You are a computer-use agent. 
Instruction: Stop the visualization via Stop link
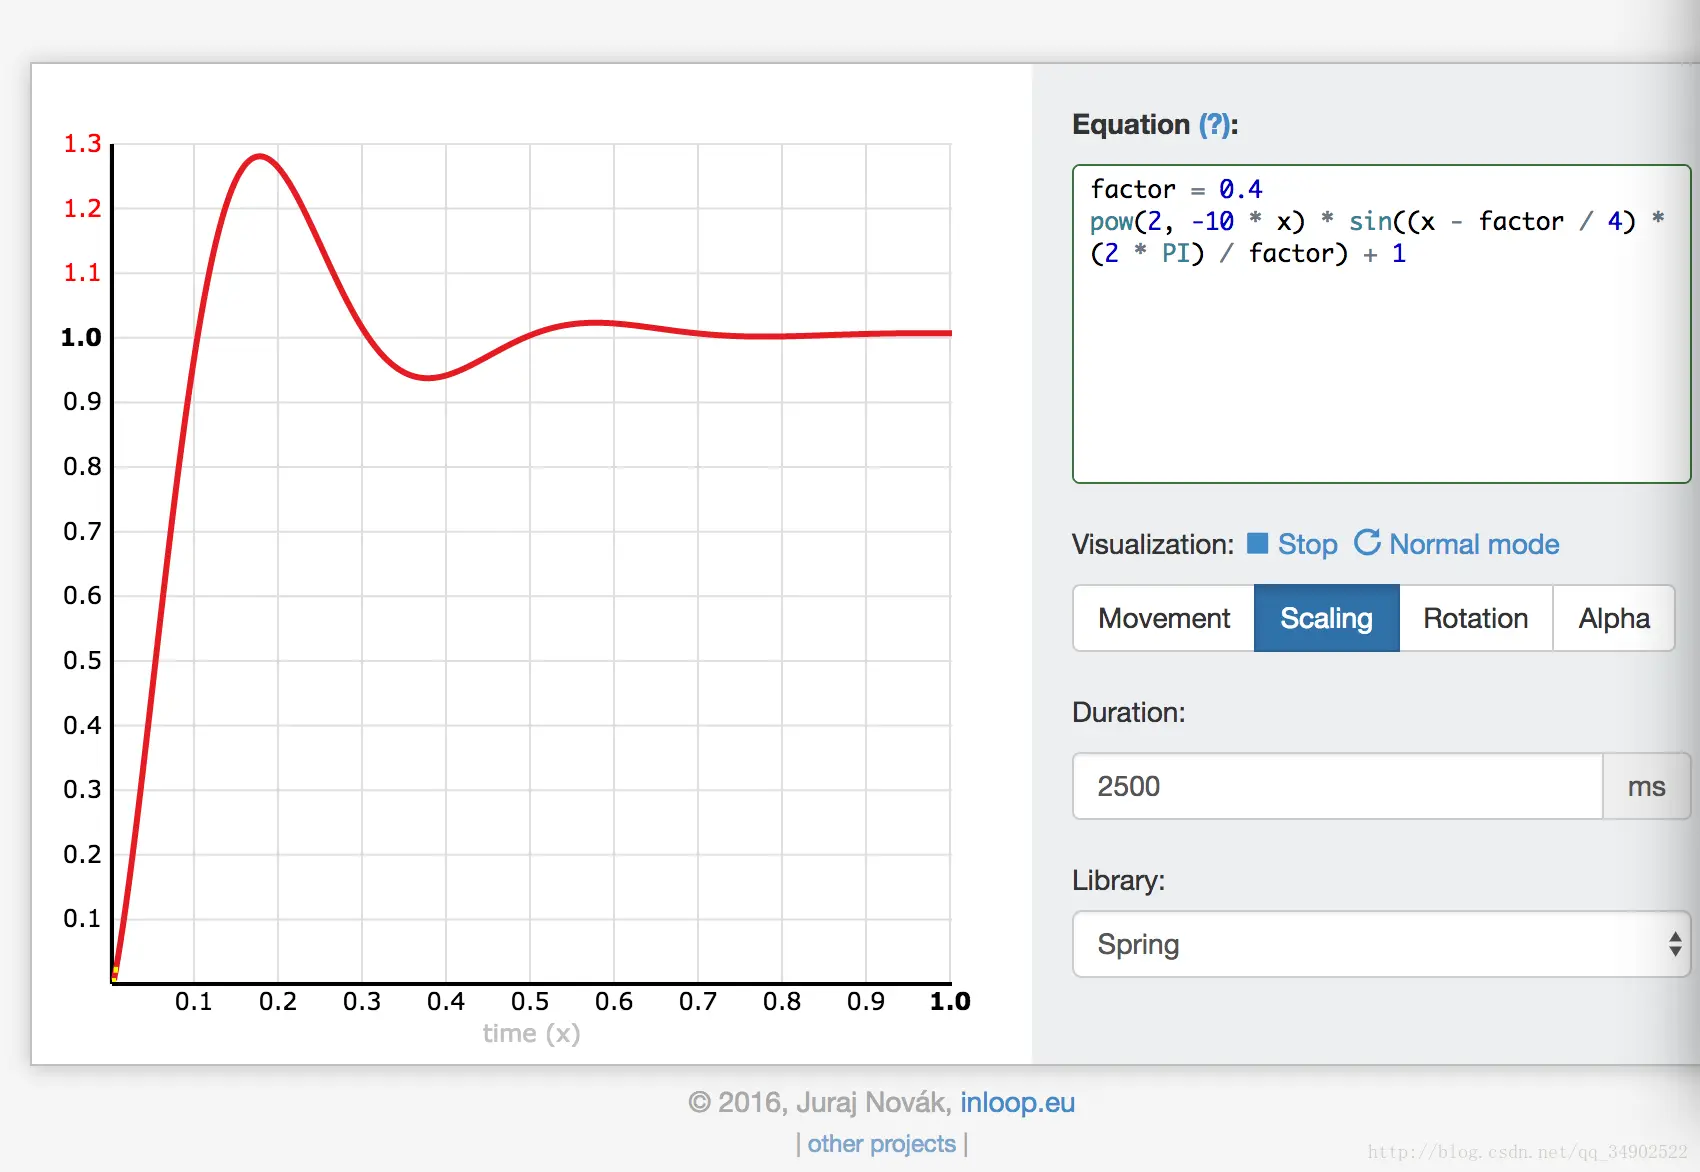[1307, 544]
